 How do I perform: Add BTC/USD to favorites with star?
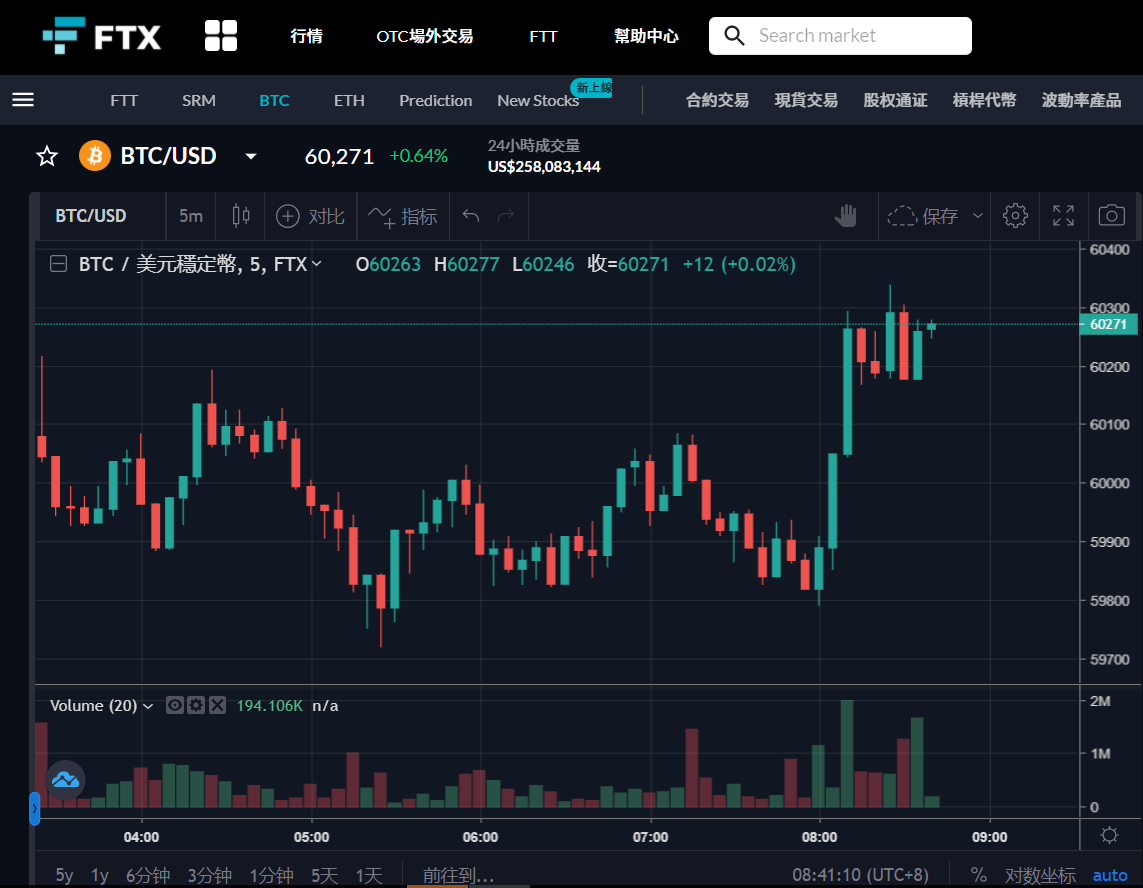(x=47, y=156)
